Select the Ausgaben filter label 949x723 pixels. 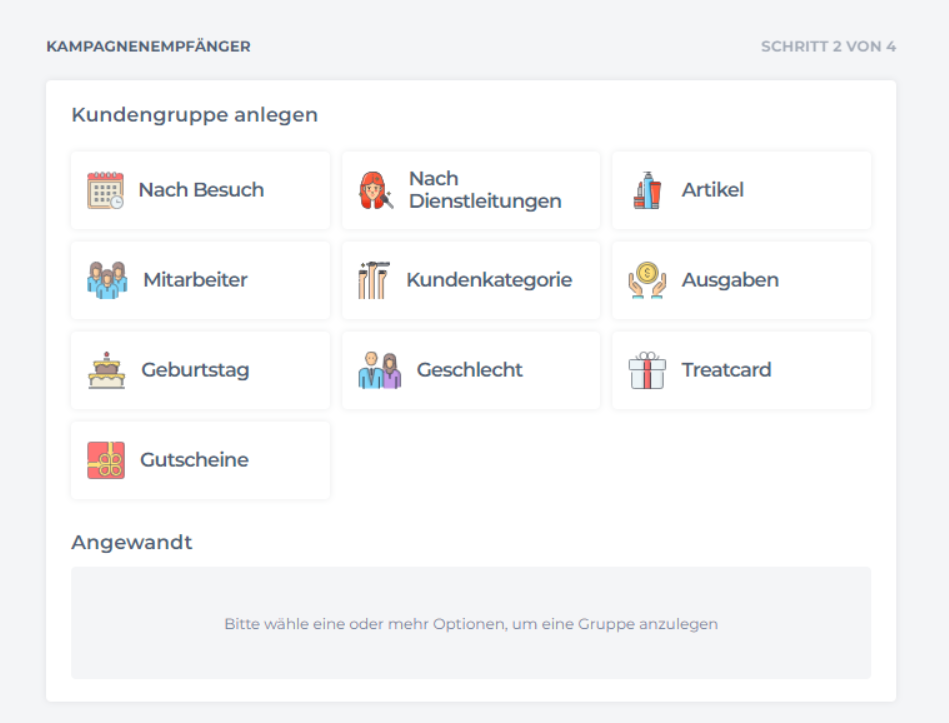coord(730,280)
